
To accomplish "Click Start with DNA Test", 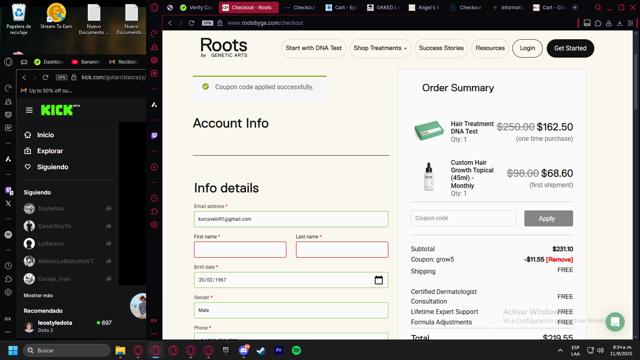I will (x=313, y=48).
